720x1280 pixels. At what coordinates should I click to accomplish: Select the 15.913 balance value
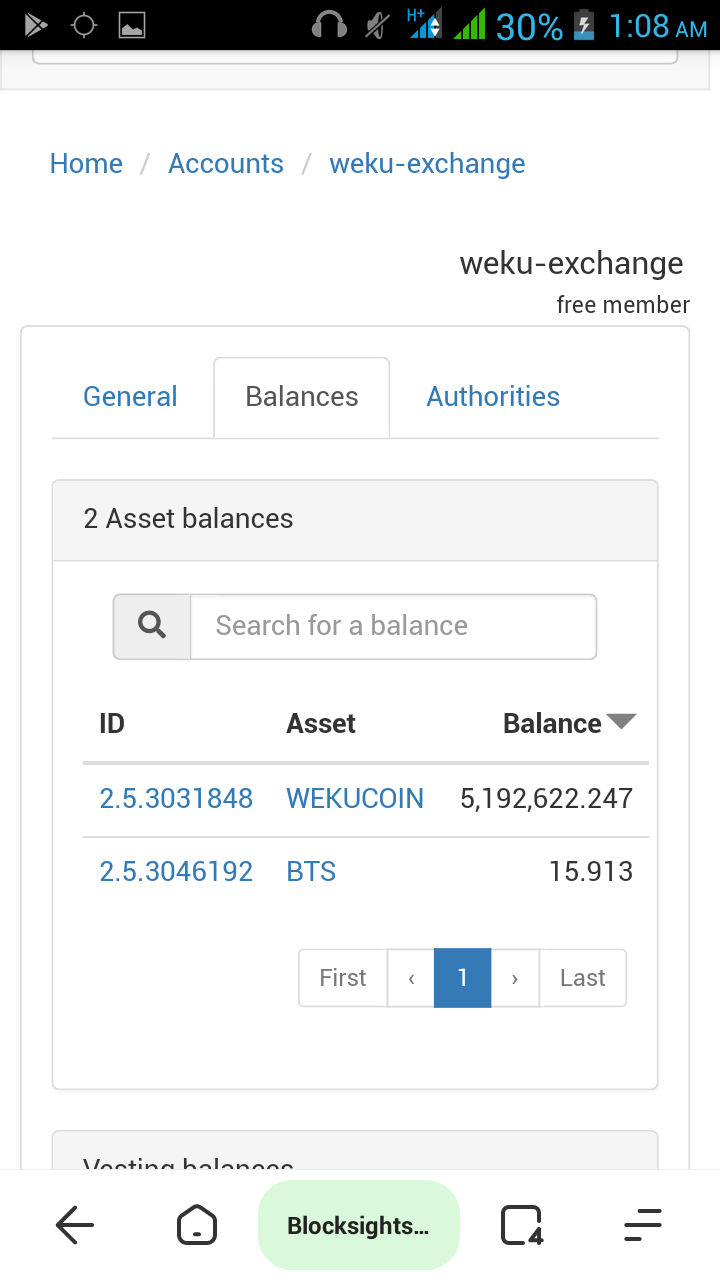point(591,872)
